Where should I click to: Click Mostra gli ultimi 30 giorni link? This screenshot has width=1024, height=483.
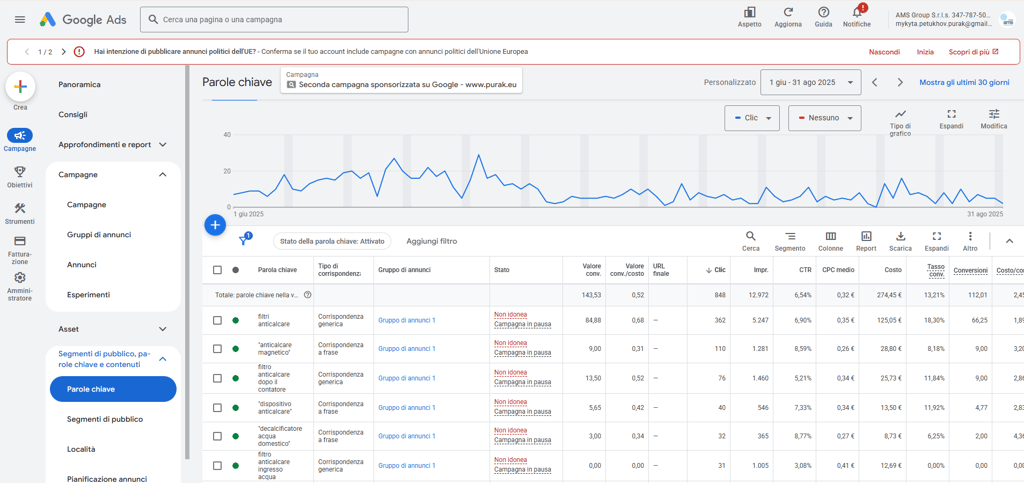pos(963,82)
